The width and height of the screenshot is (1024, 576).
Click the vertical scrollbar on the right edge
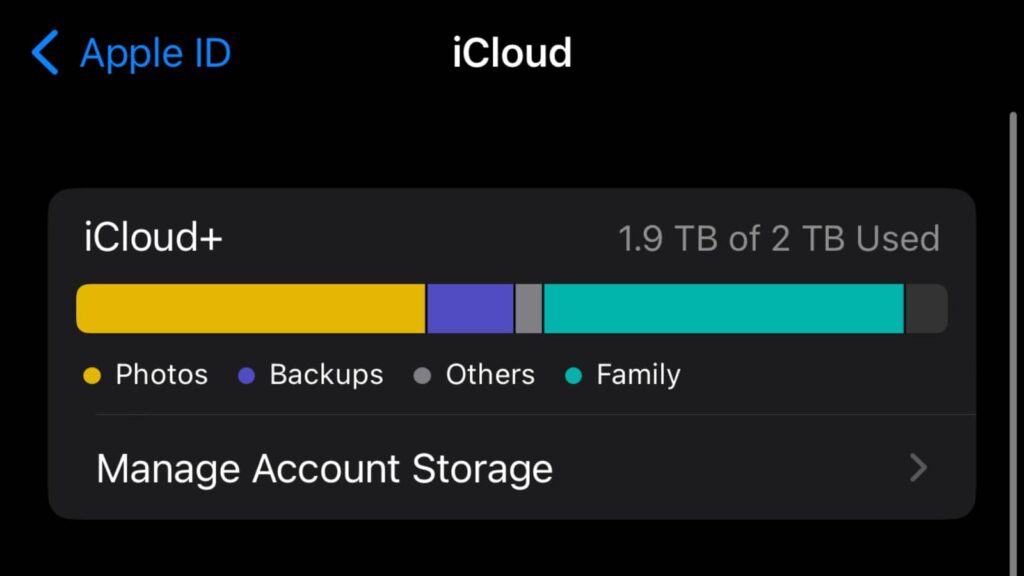[1013, 300]
